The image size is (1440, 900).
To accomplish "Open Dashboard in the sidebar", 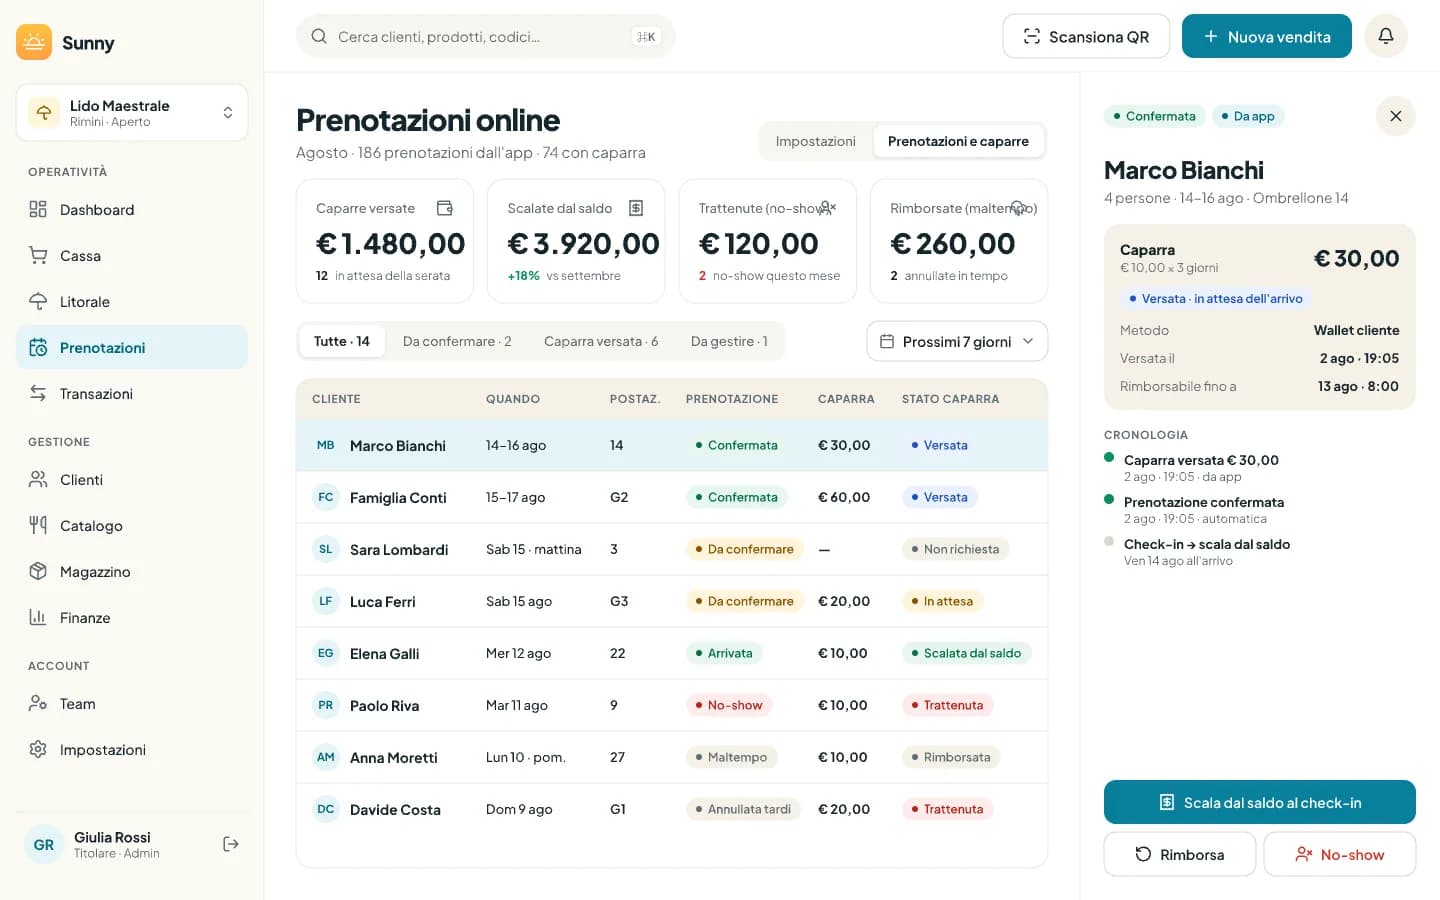I will pyautogui.click(x=132, y=209).
